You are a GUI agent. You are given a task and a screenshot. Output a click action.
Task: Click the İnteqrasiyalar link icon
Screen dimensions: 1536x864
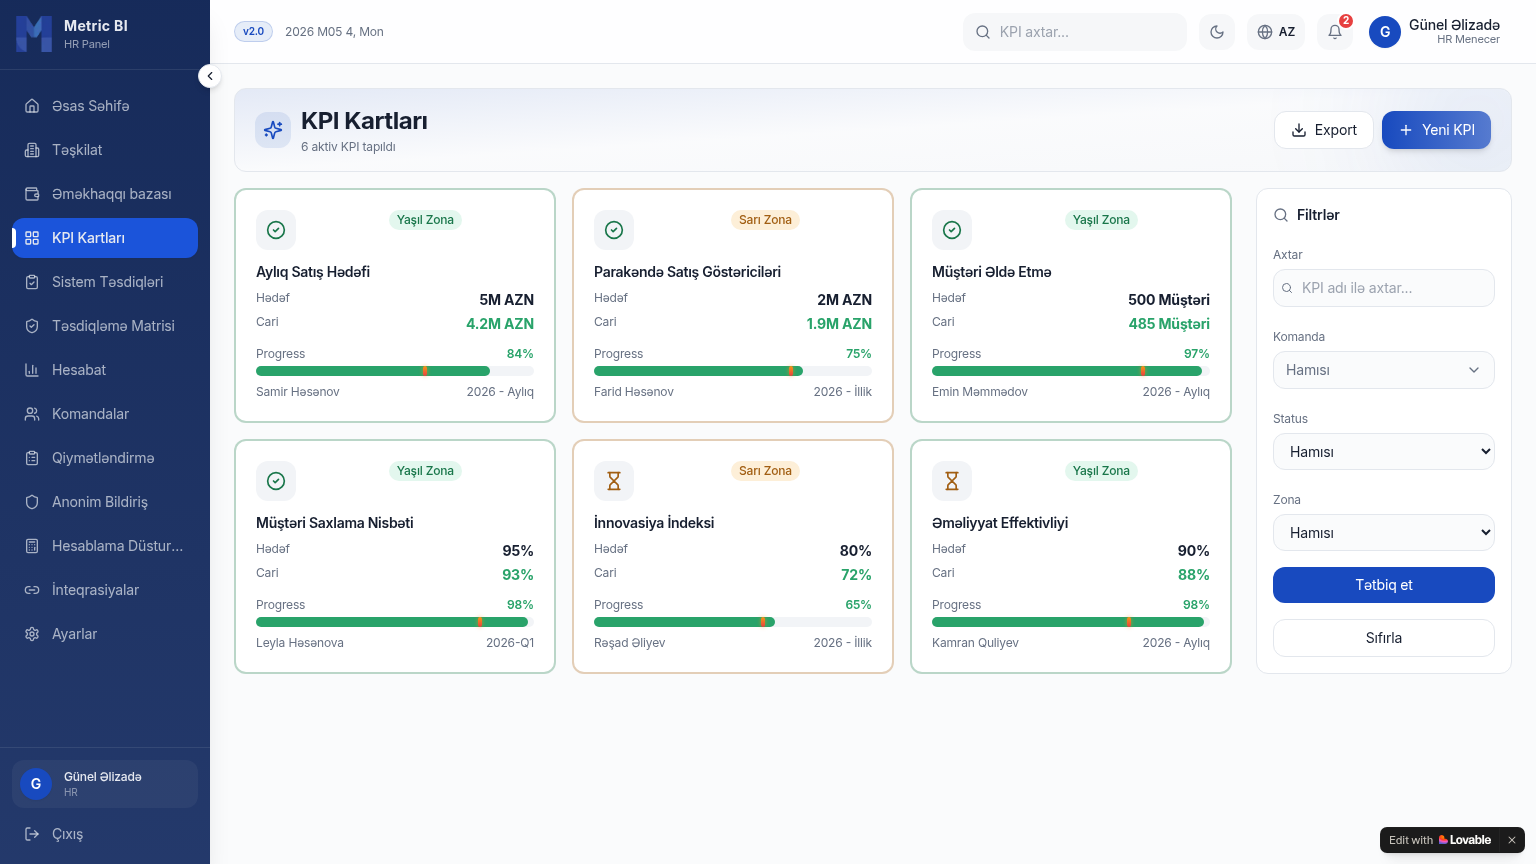[32, 590]
